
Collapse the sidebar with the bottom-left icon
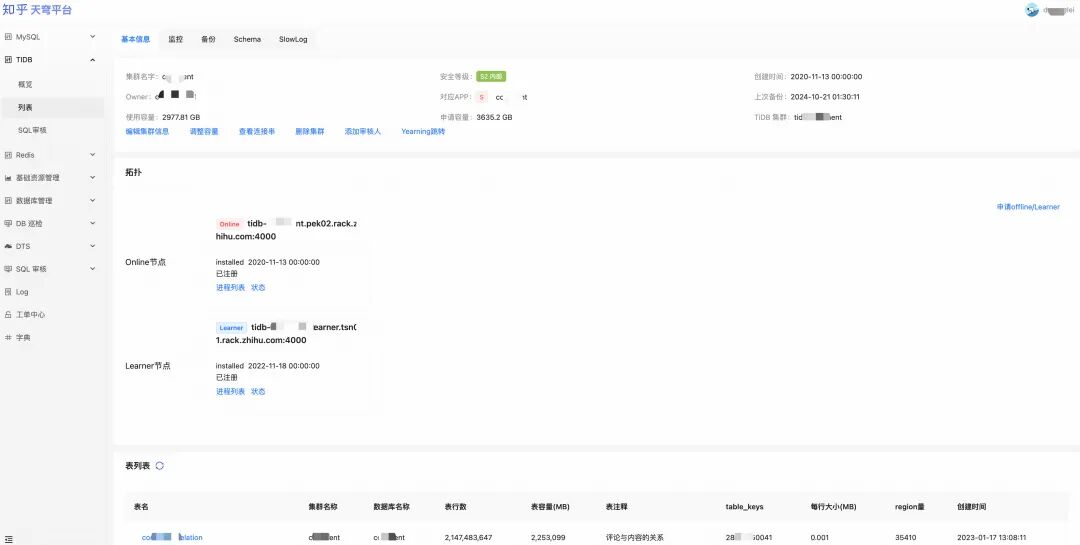[x=8, y=539]
